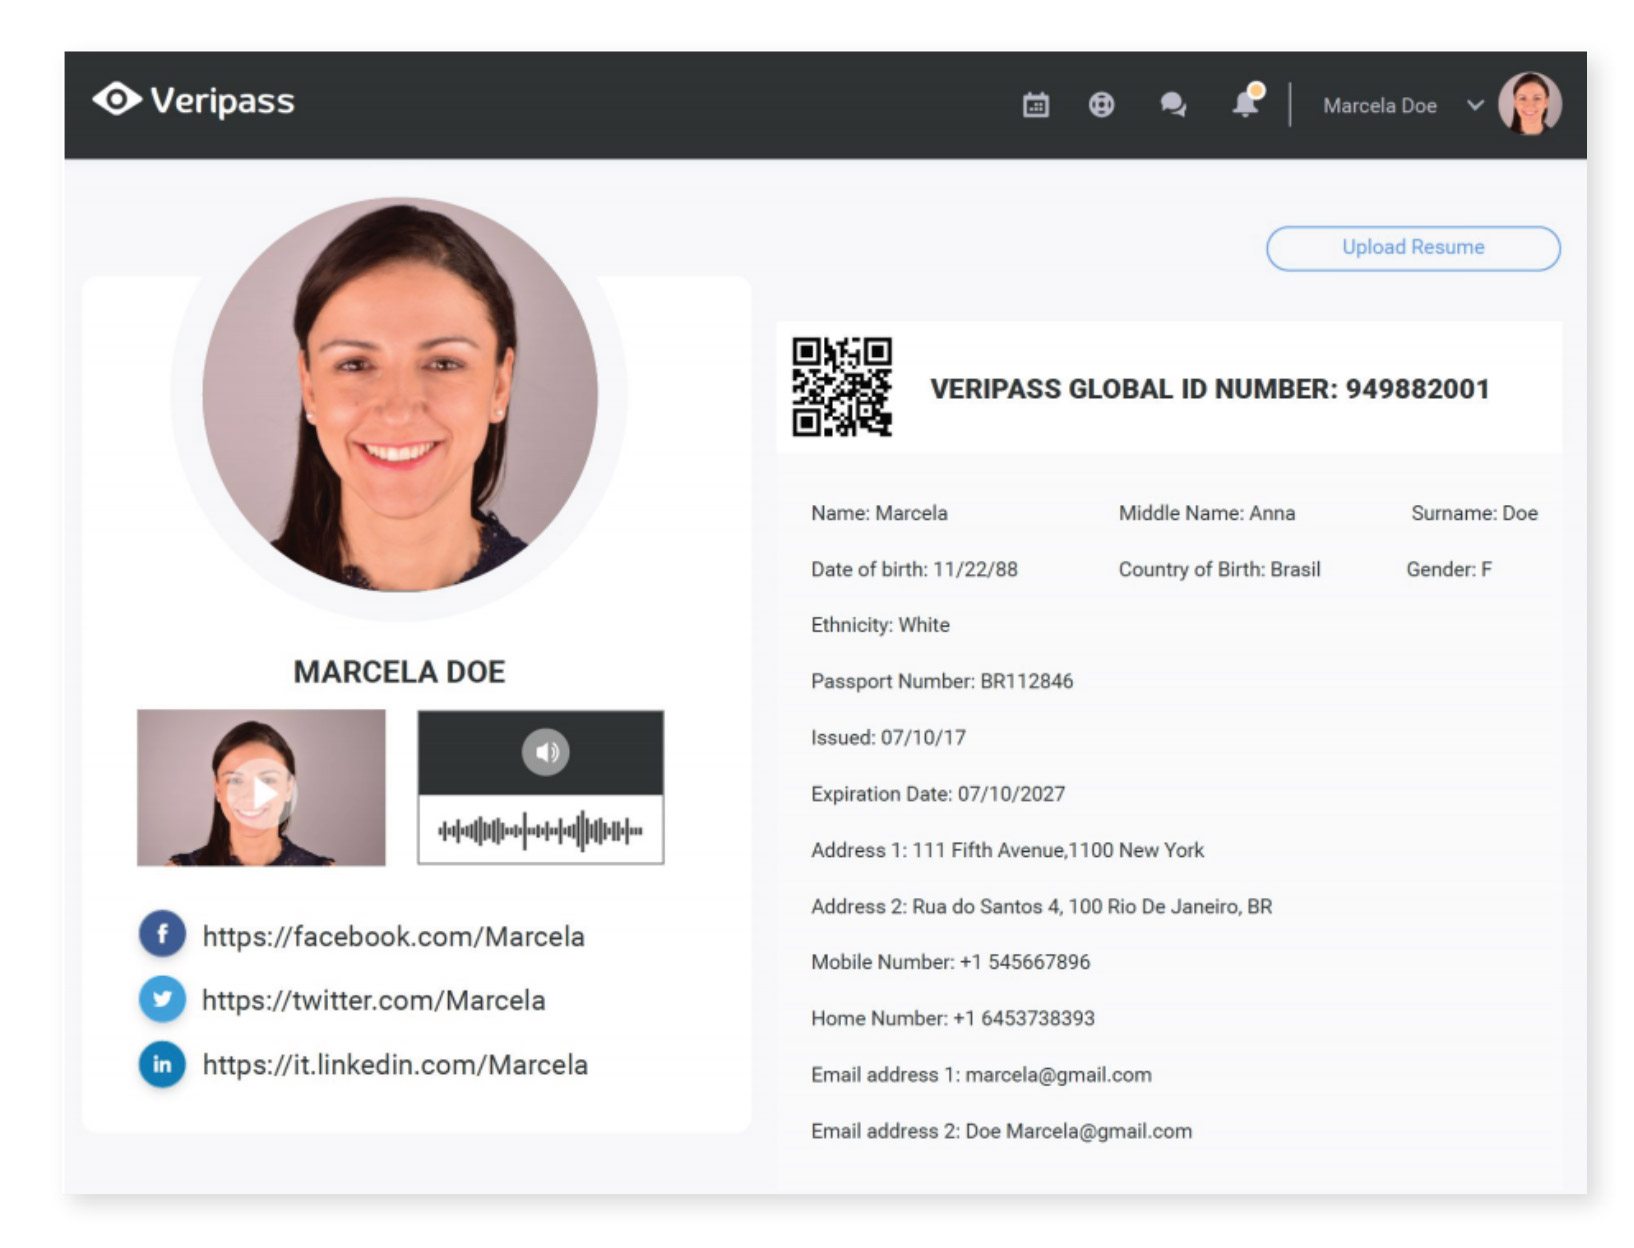Open the calendar icon in header
This screenshot has height=1248, width=1634.
(1036, 105)
